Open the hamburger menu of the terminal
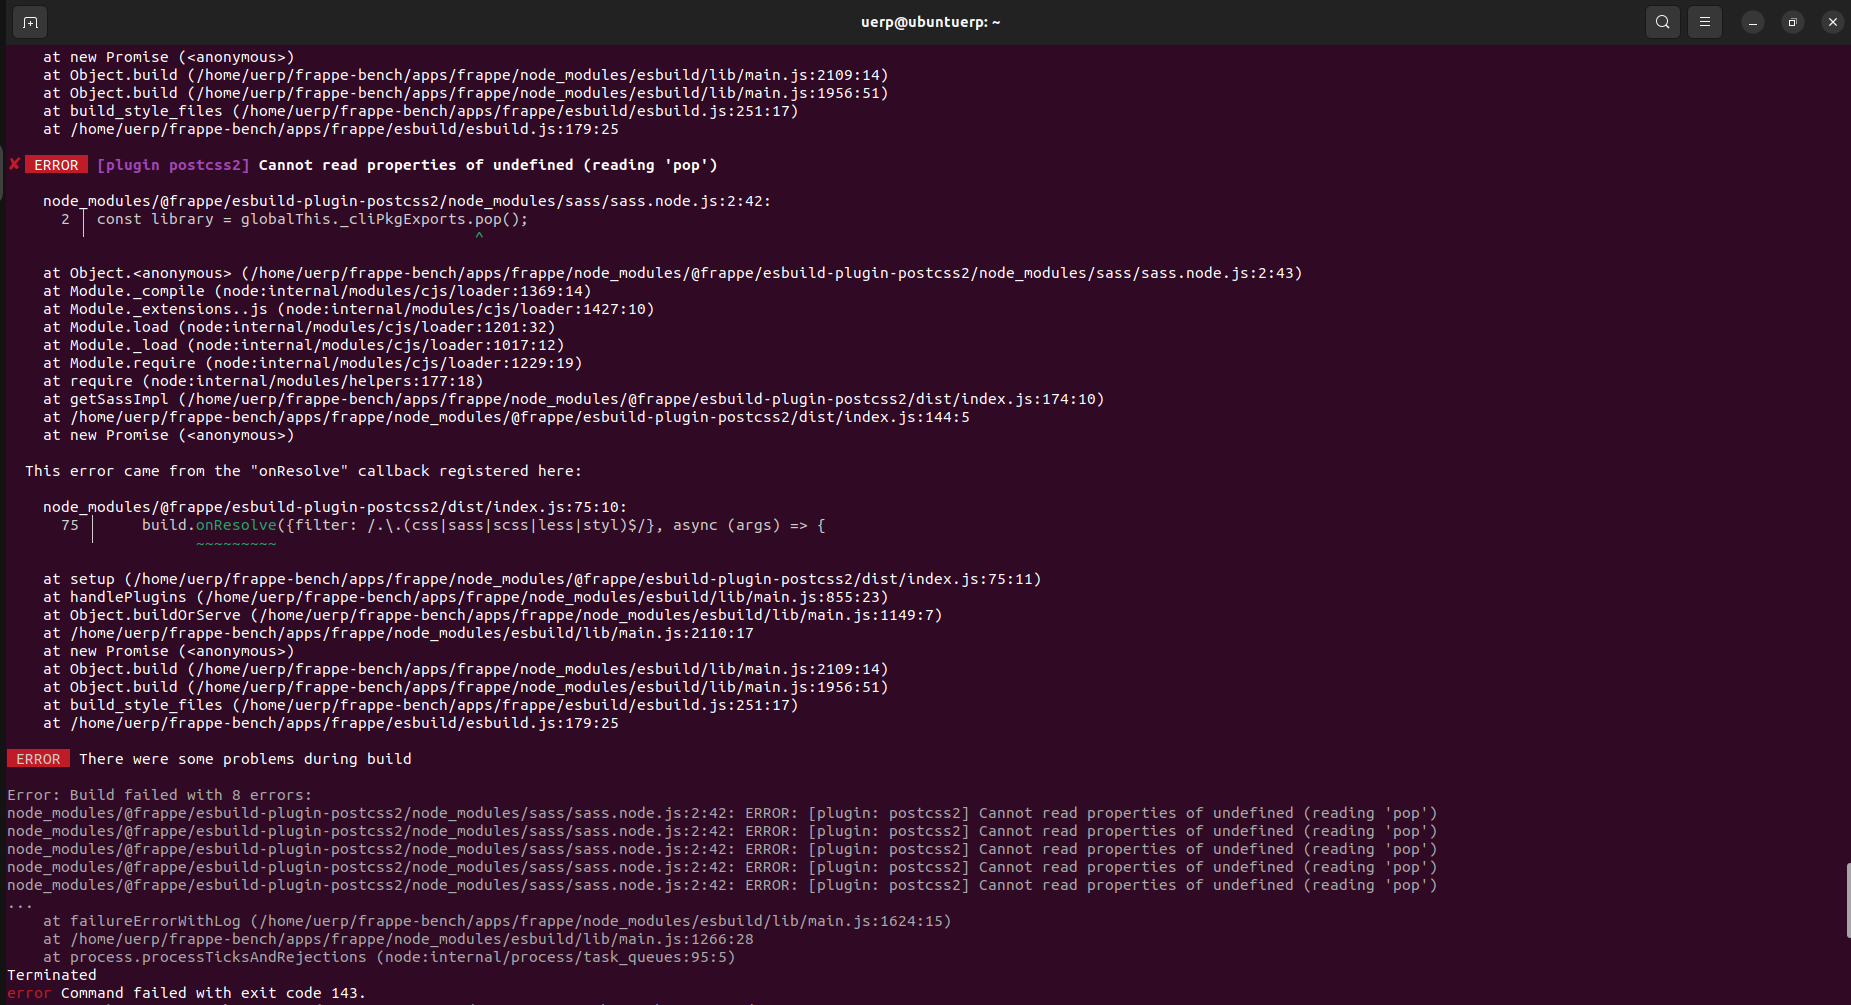Screen dimensions: 1851x1005 click(1704, 21)
